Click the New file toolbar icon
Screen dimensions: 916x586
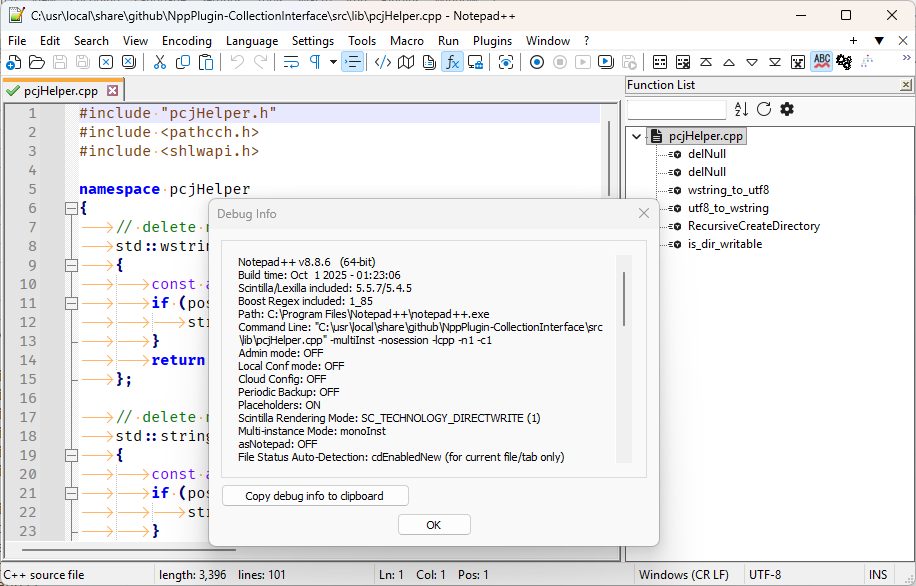[x=12, y=62]
